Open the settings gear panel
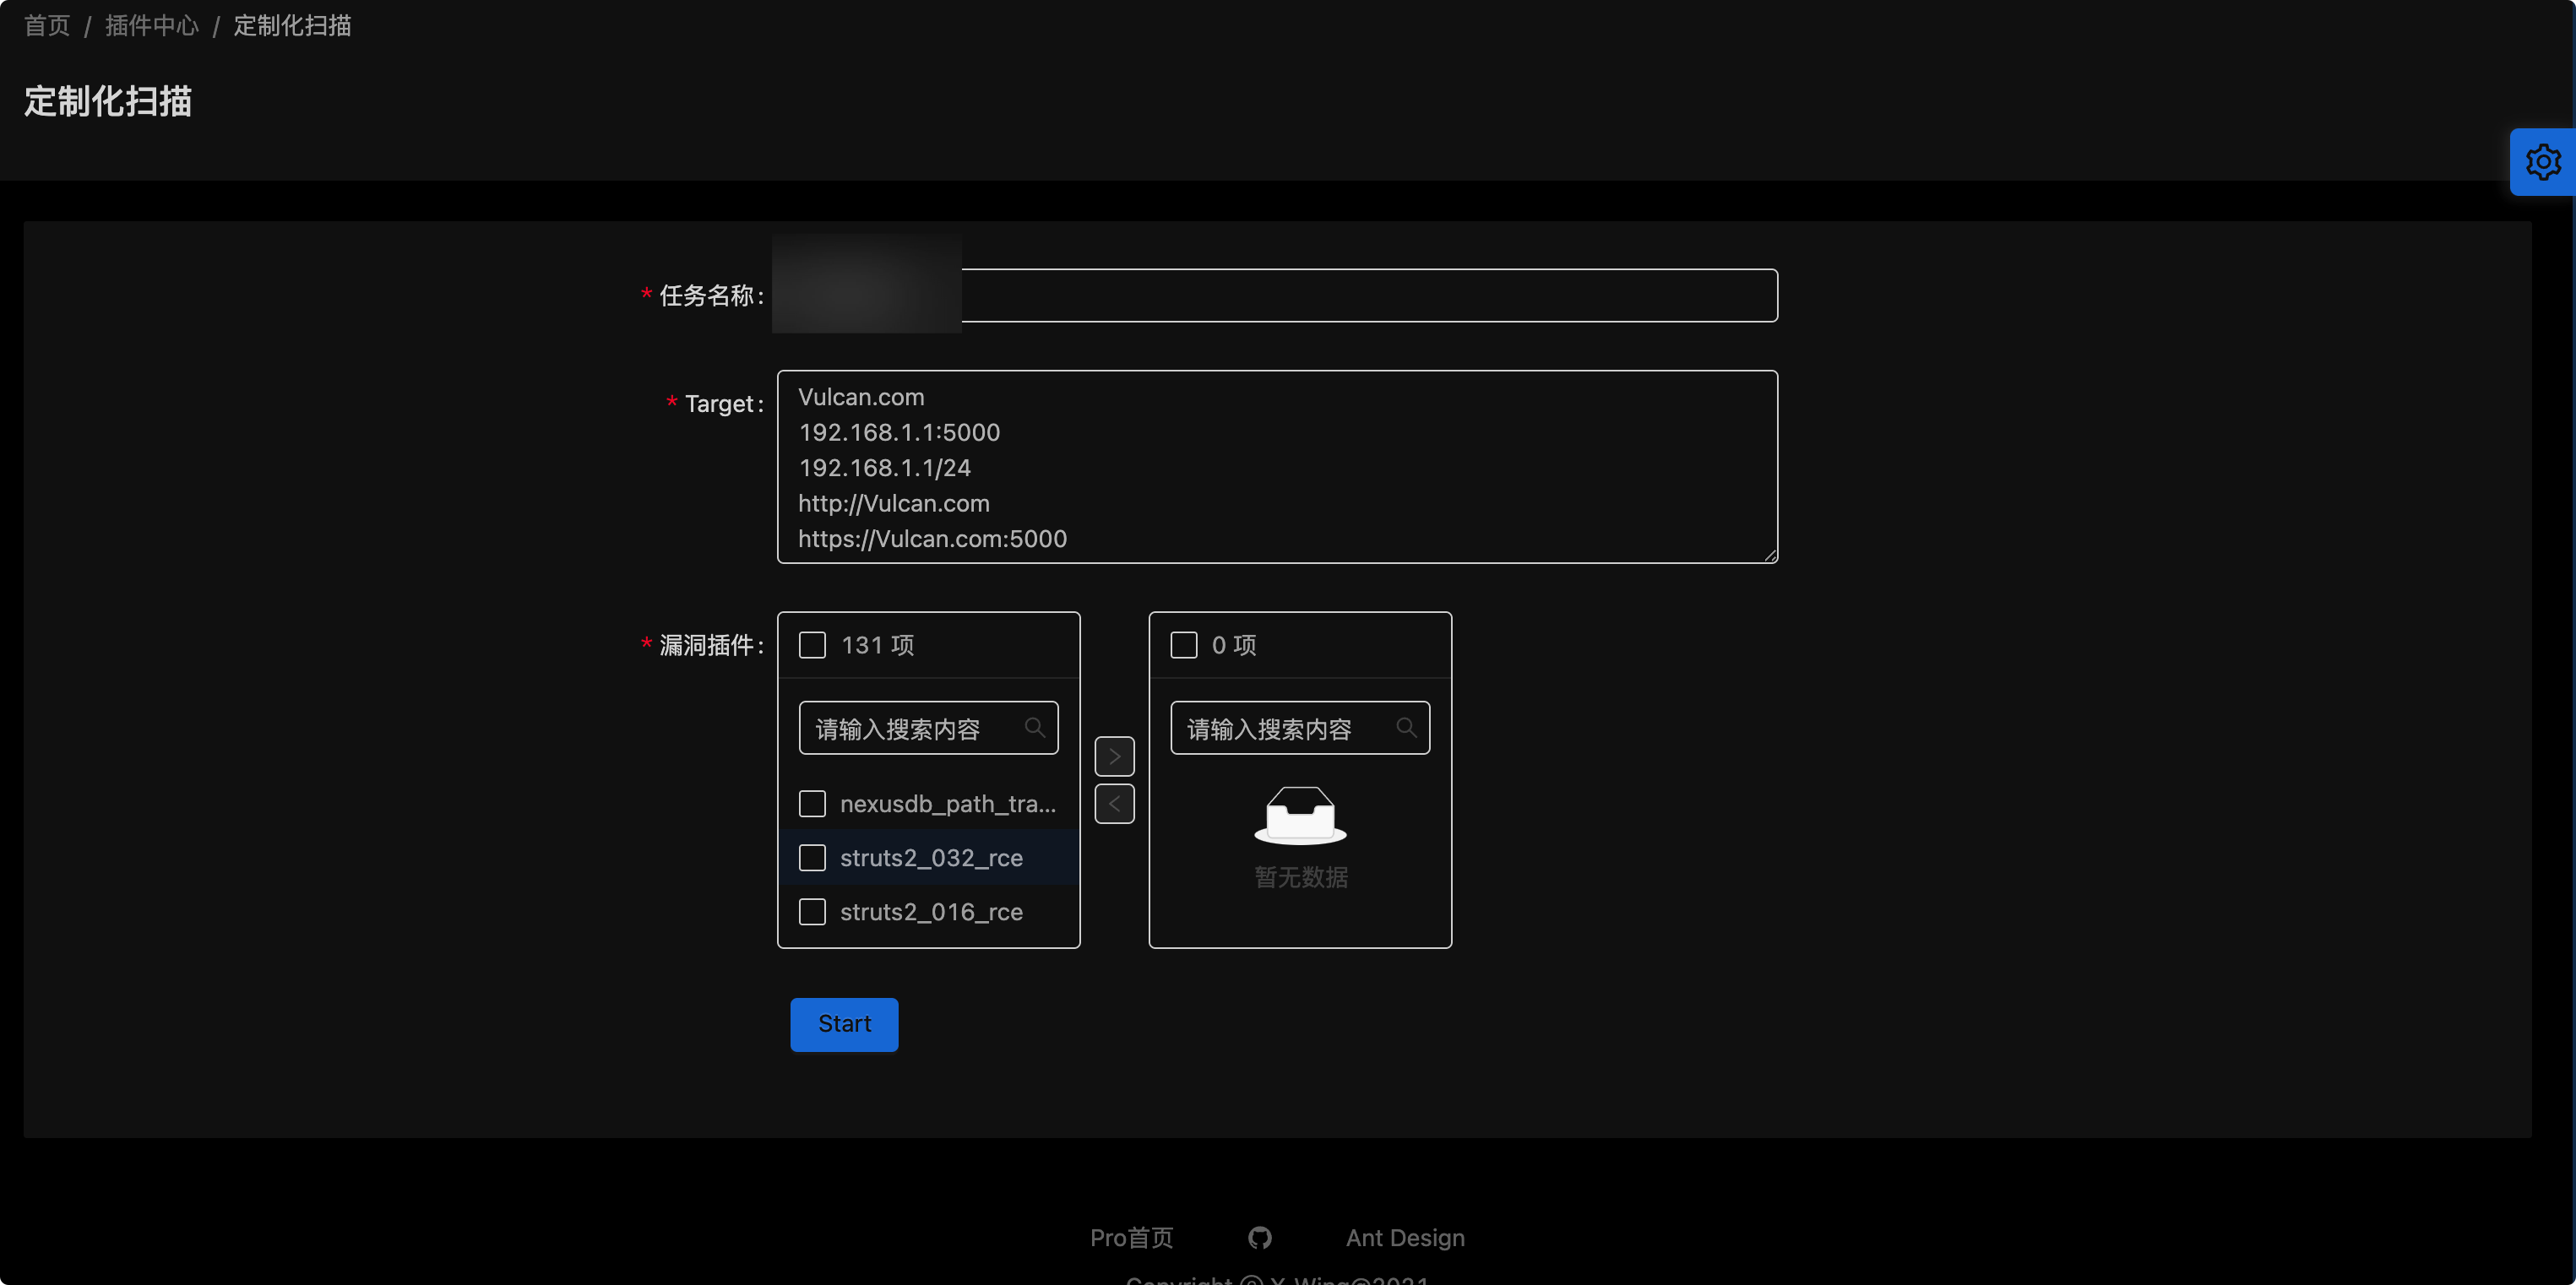 pyautogui.click(x=2543, y=162)
